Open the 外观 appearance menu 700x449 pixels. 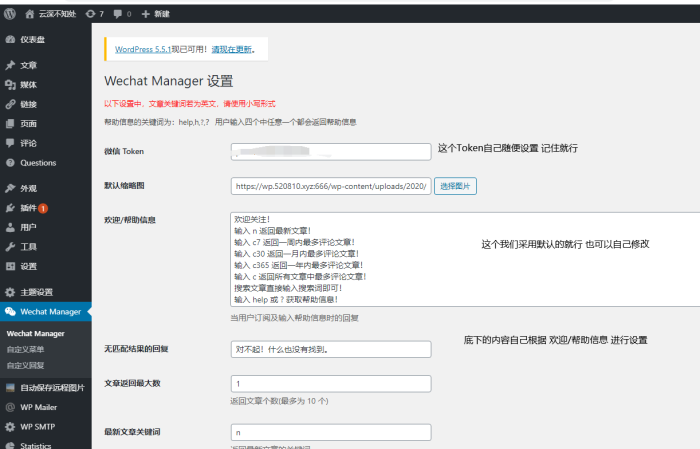tap(29, 188)
